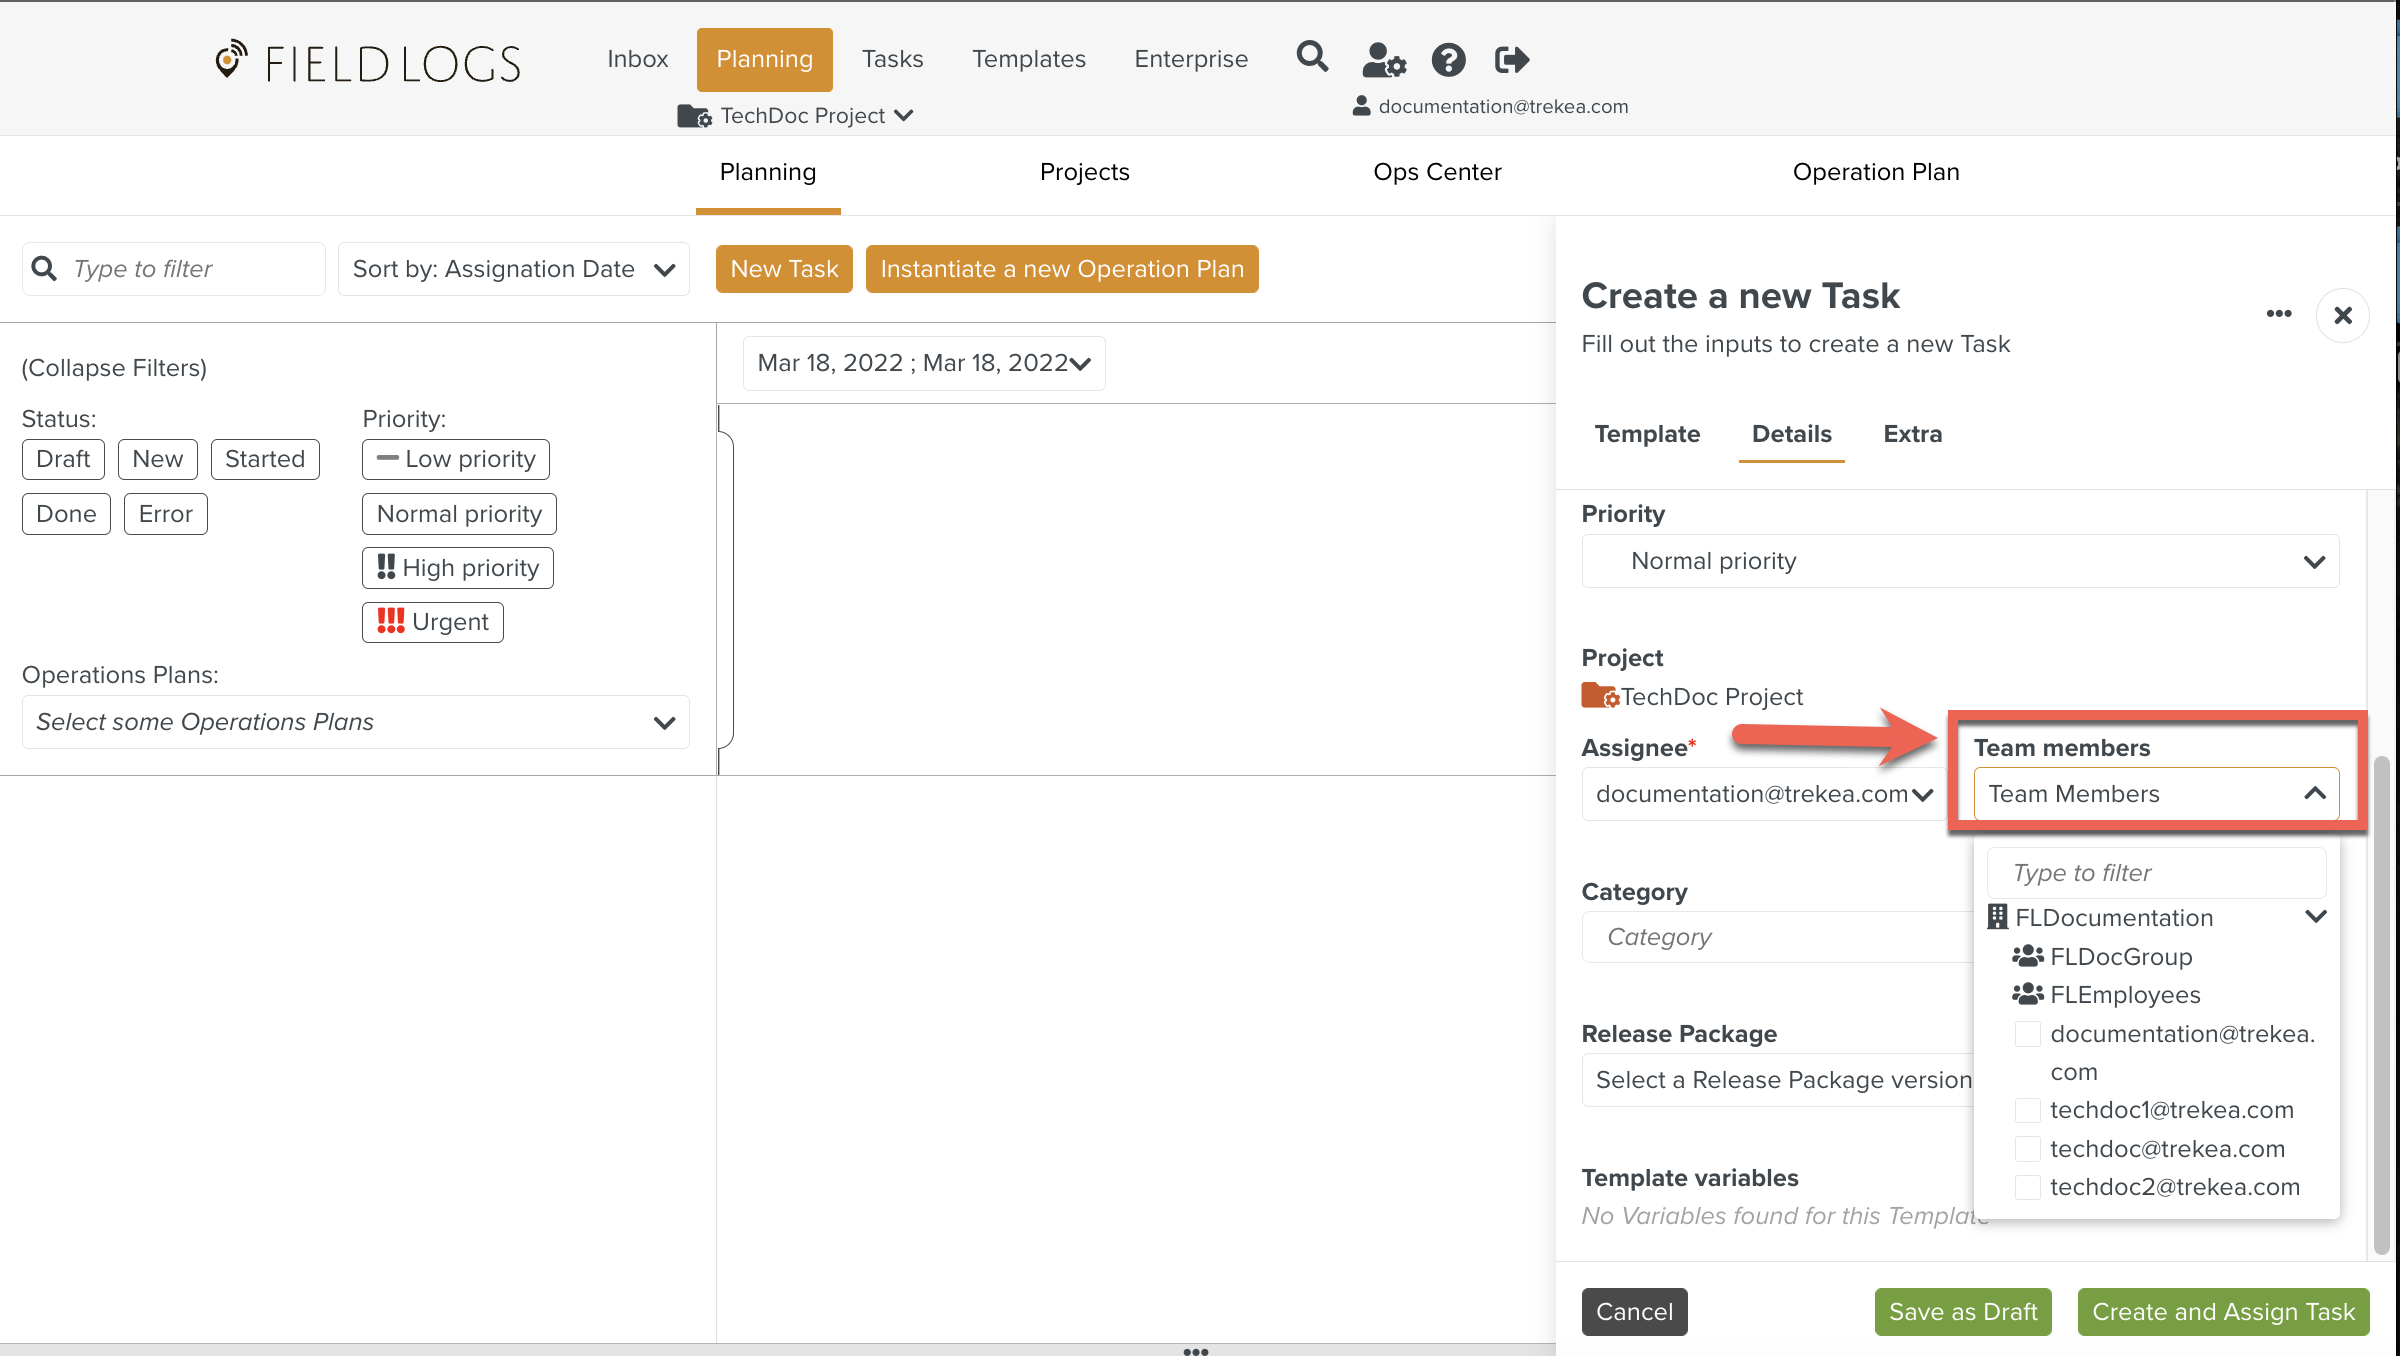The width and height of the screenshot is (2400, 1356).
Task: Check the techdoc1@trekea.com checkbox
Action: click(2027, 1110)
